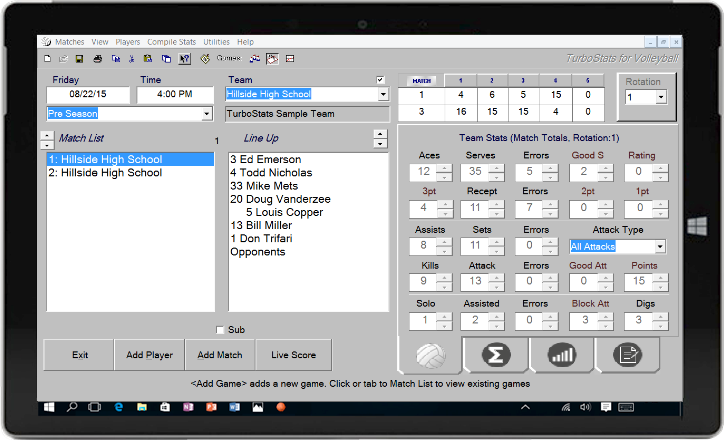Increase the Kills value with up arrow
The image size is (726, 441).
[444, 277]
